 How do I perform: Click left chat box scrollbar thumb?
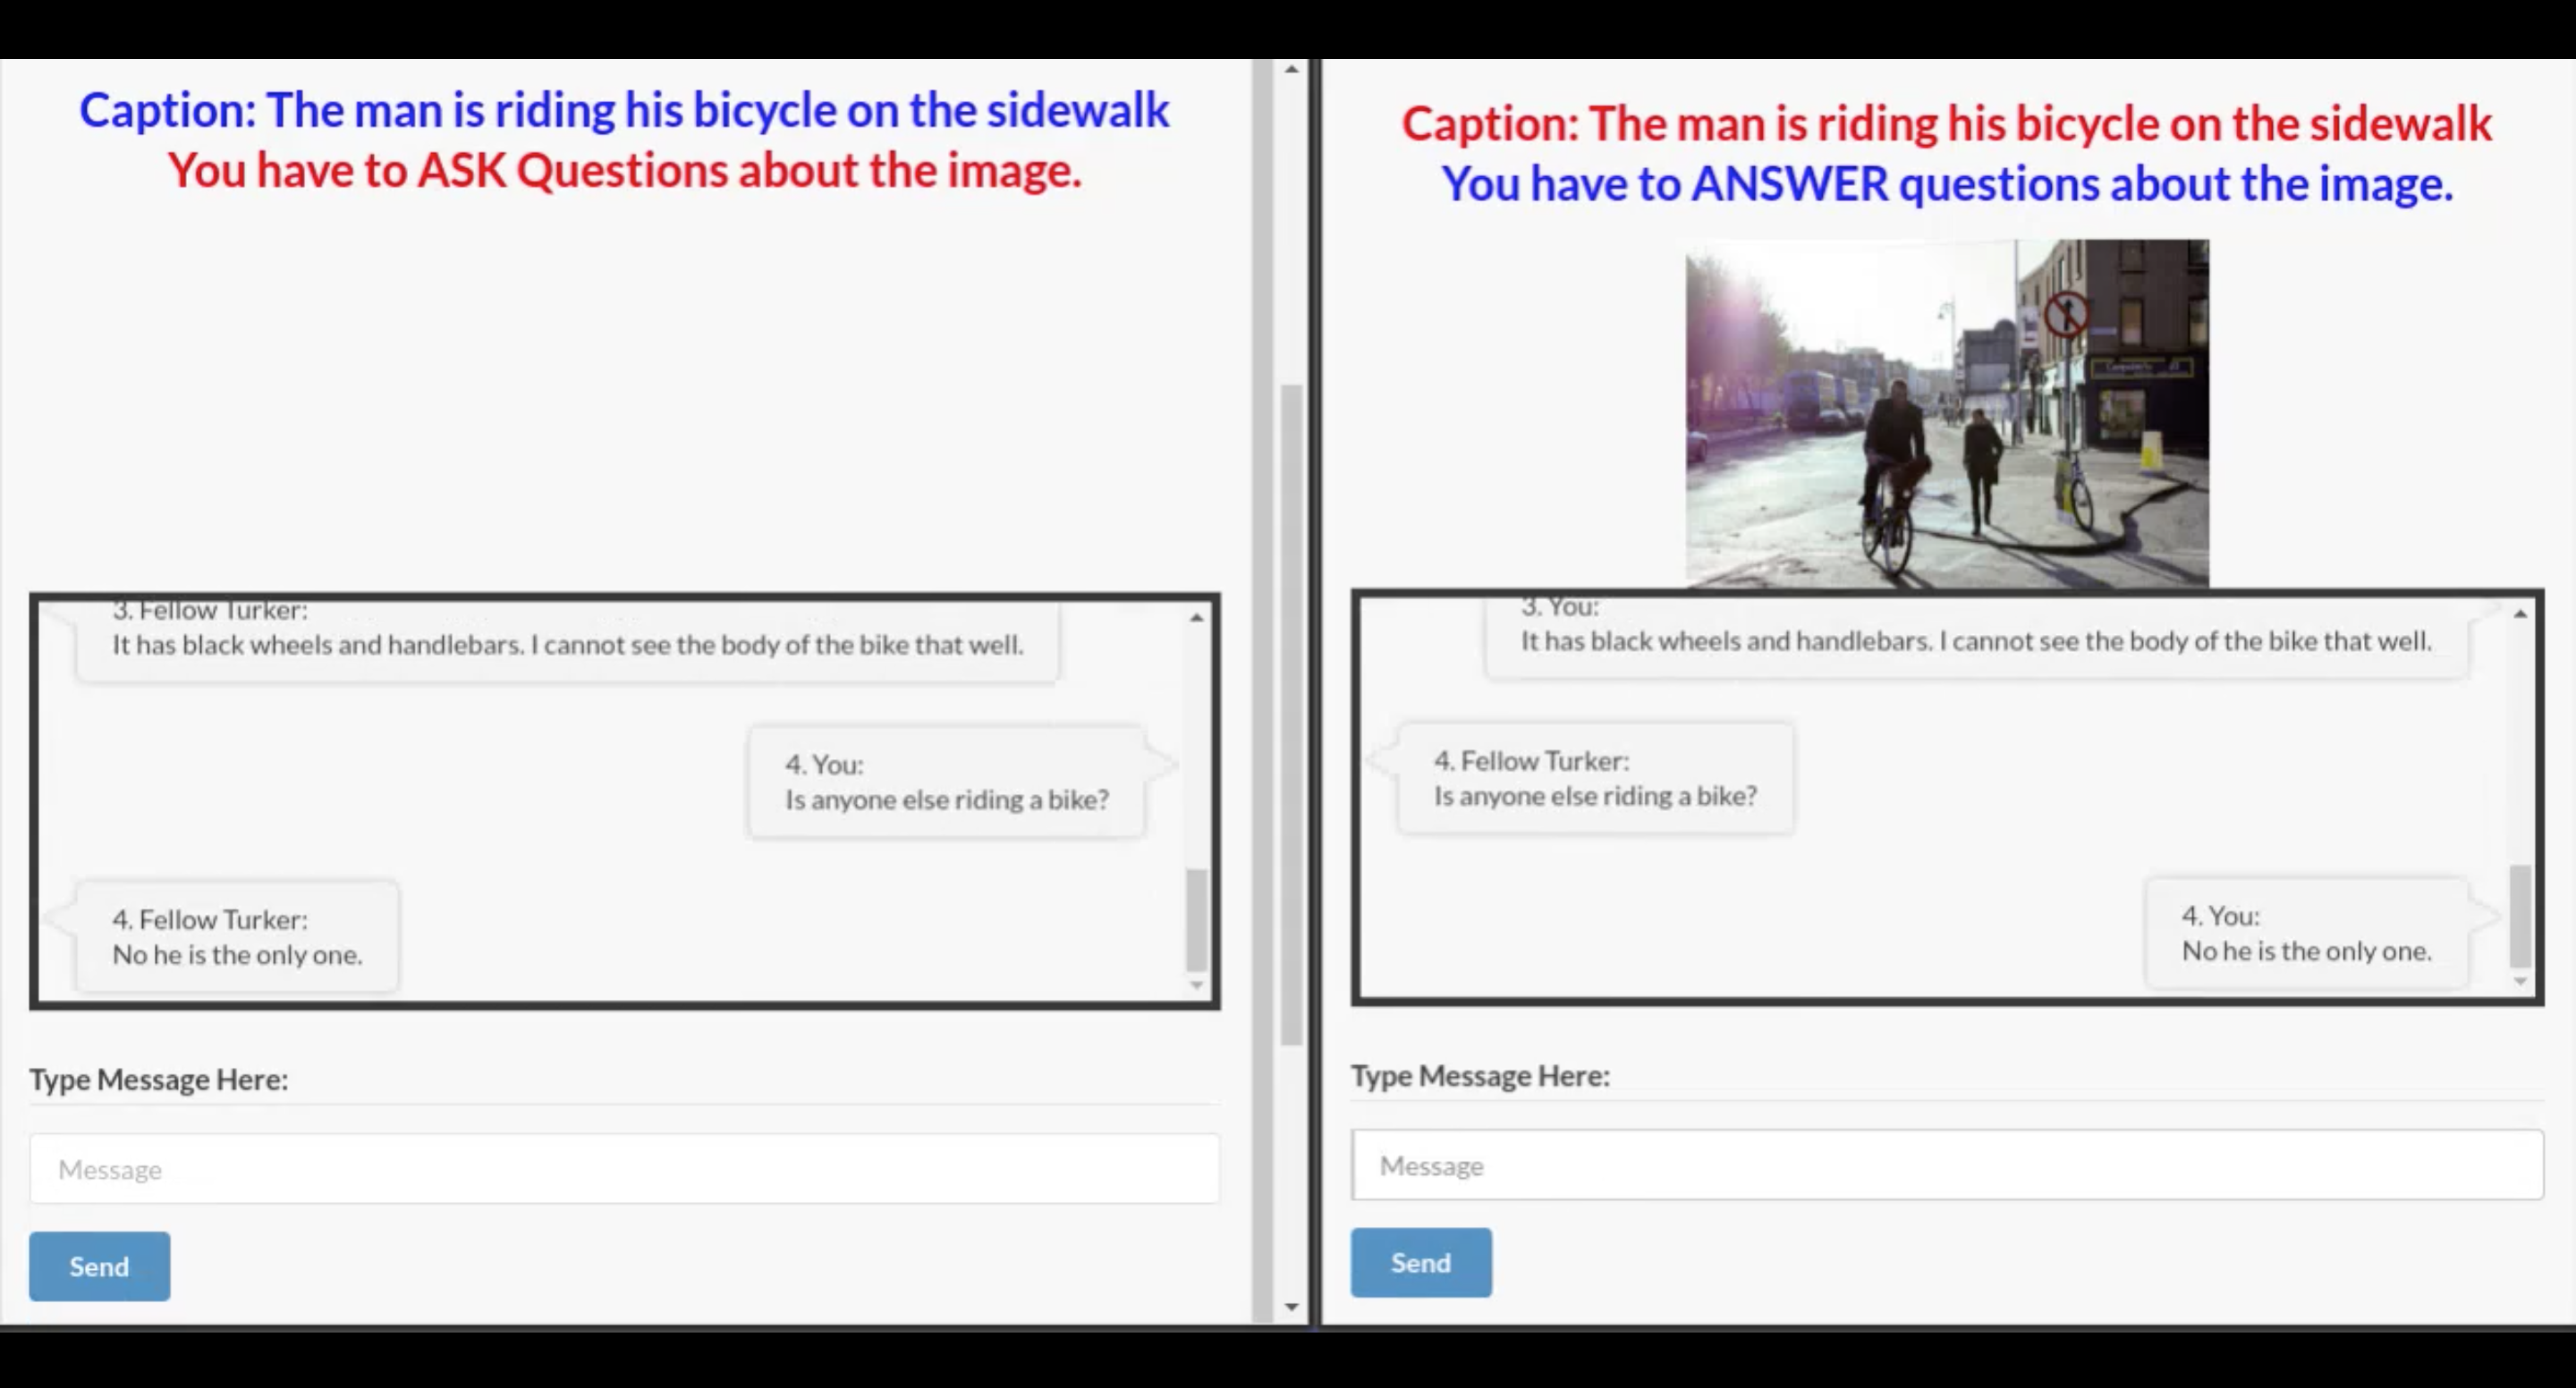[x=1196, y=919]
